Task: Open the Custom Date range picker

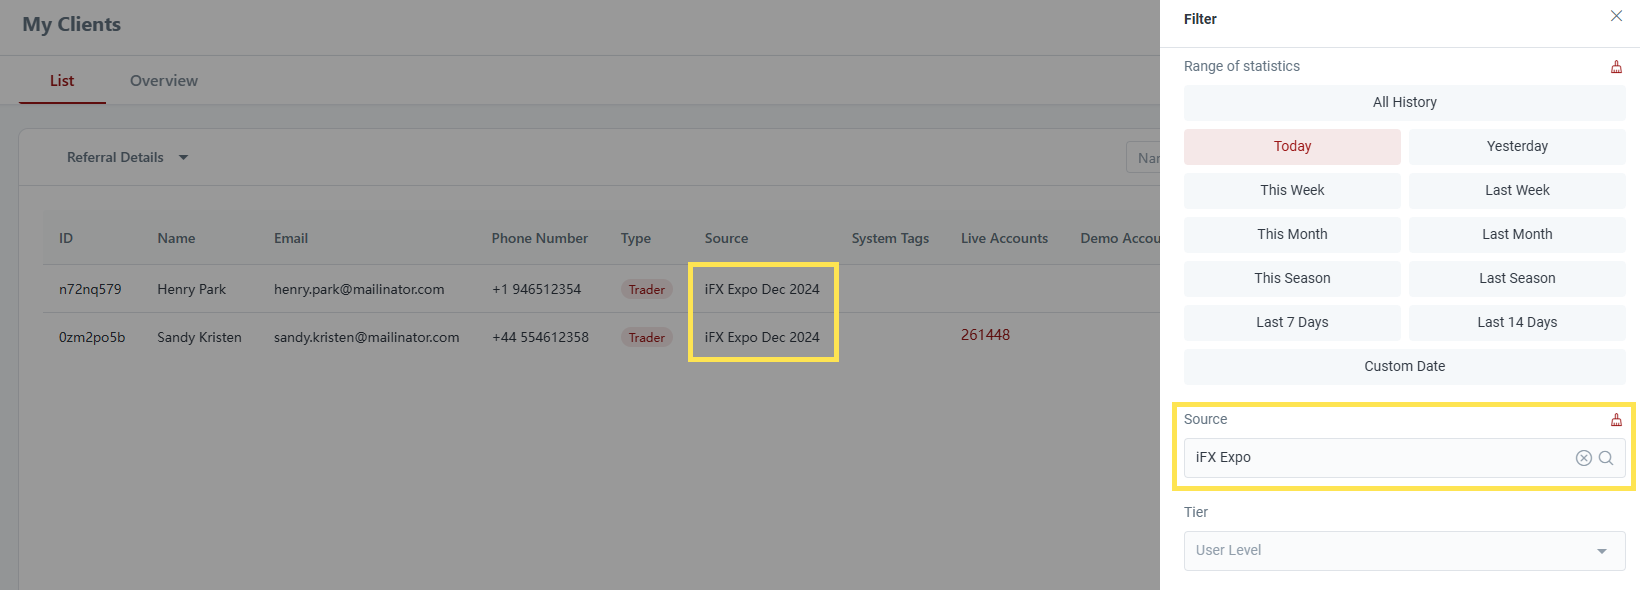Action: point(1404,366)
